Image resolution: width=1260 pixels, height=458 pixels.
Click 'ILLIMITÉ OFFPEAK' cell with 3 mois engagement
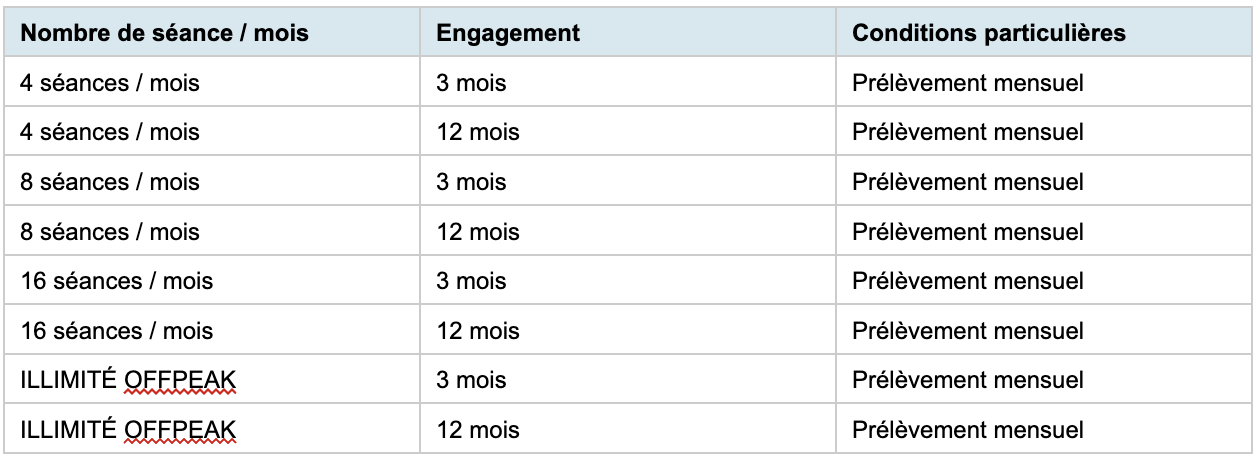coord(213,380)
